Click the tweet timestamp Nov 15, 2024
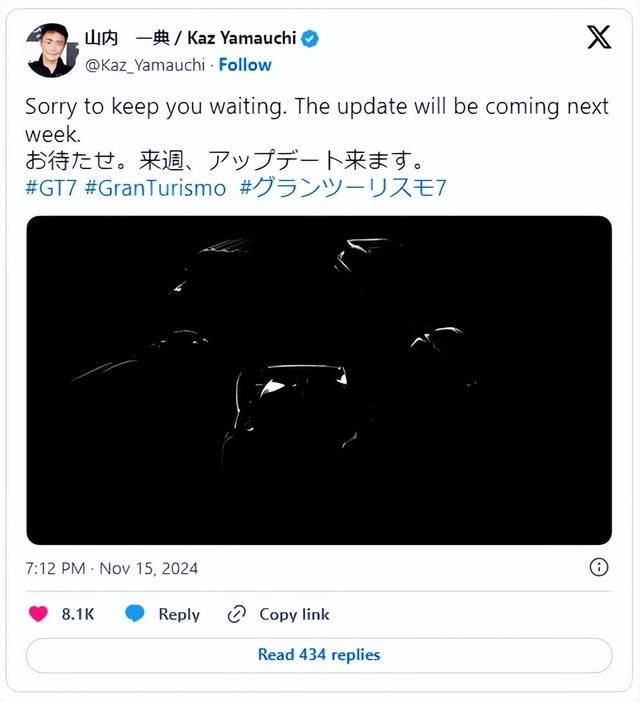The width and height of the screenshot is (640, 702). tap(112, 568)
